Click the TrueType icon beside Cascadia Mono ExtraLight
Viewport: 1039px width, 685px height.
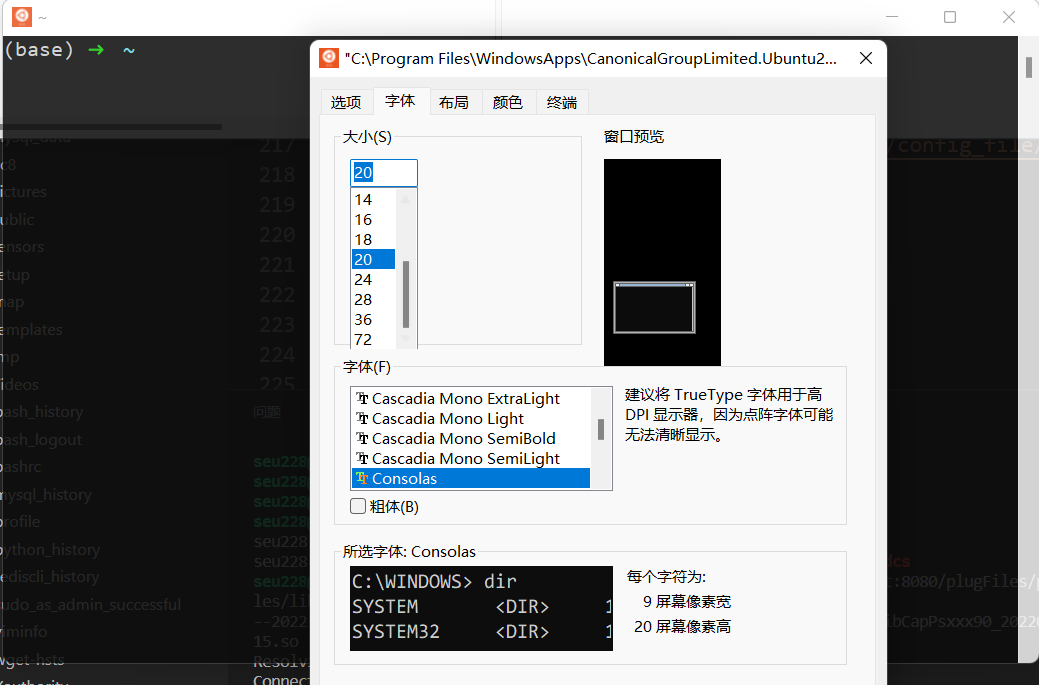(x=362, y=398)
